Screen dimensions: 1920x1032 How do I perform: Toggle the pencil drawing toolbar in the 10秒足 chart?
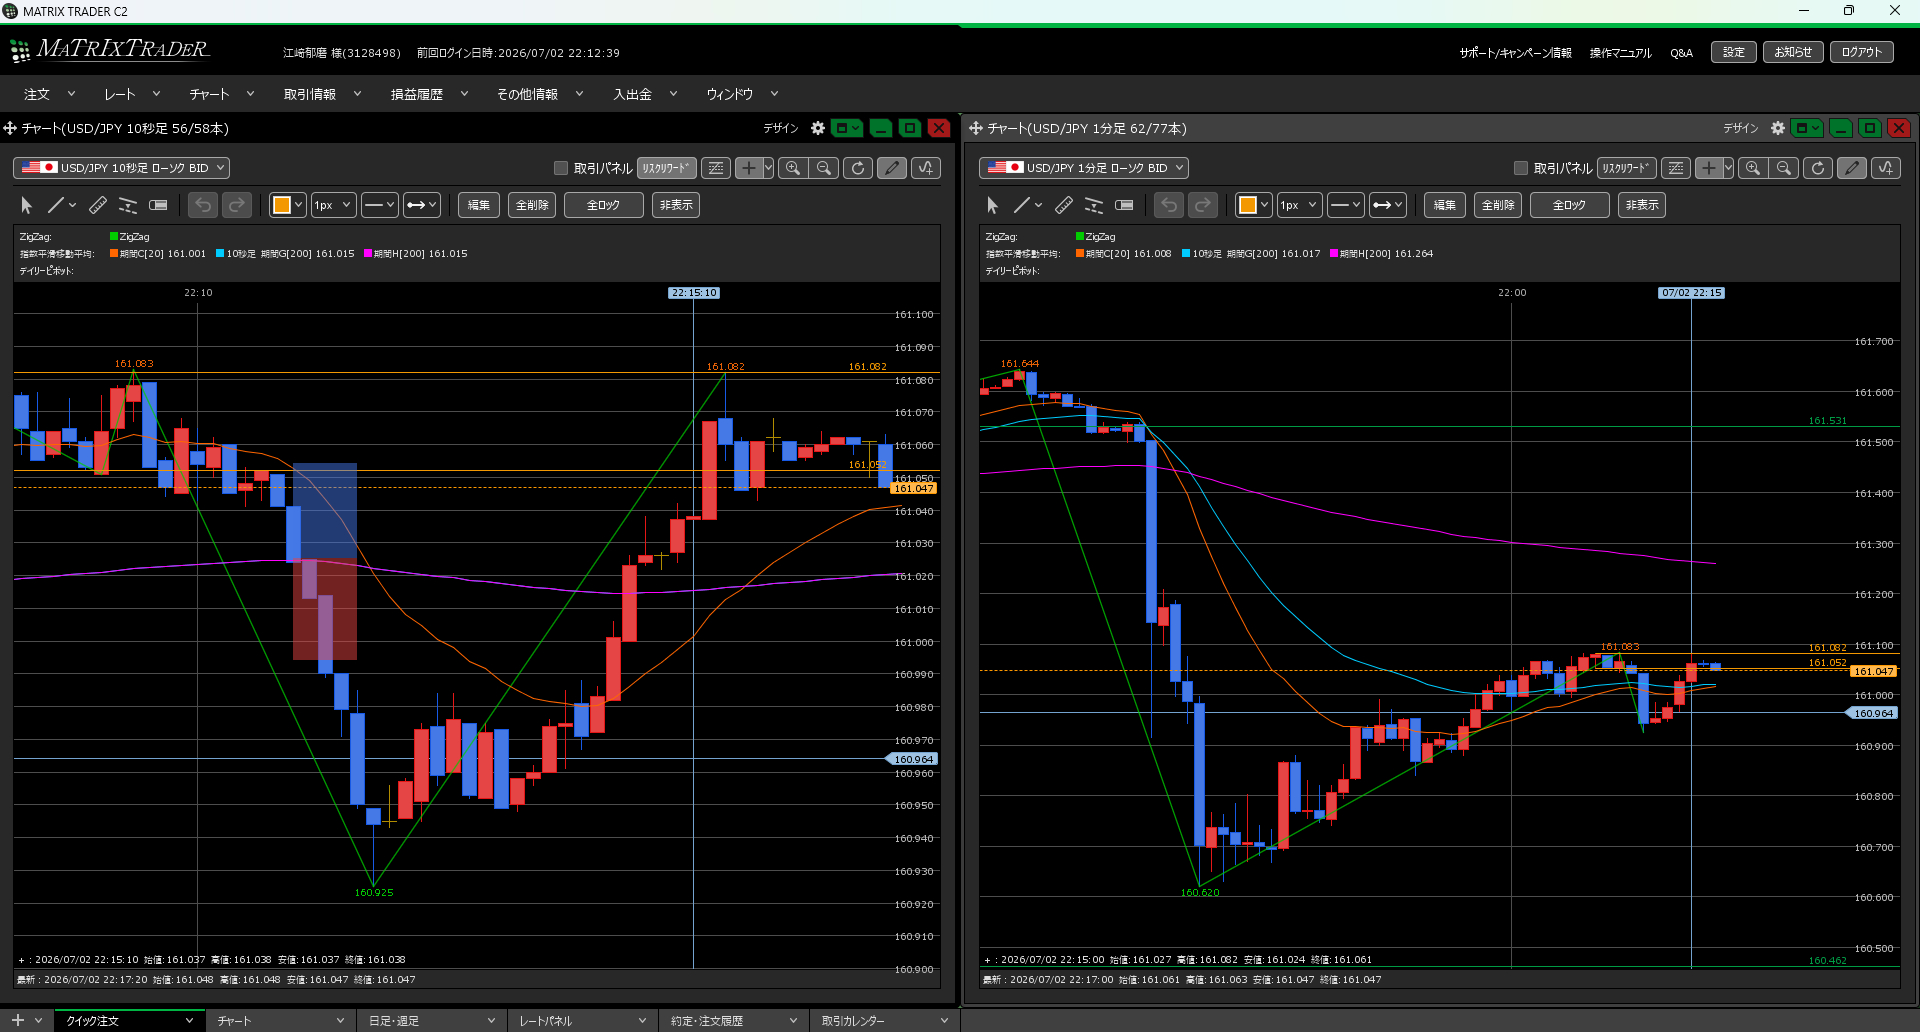(x=892, y=168)
